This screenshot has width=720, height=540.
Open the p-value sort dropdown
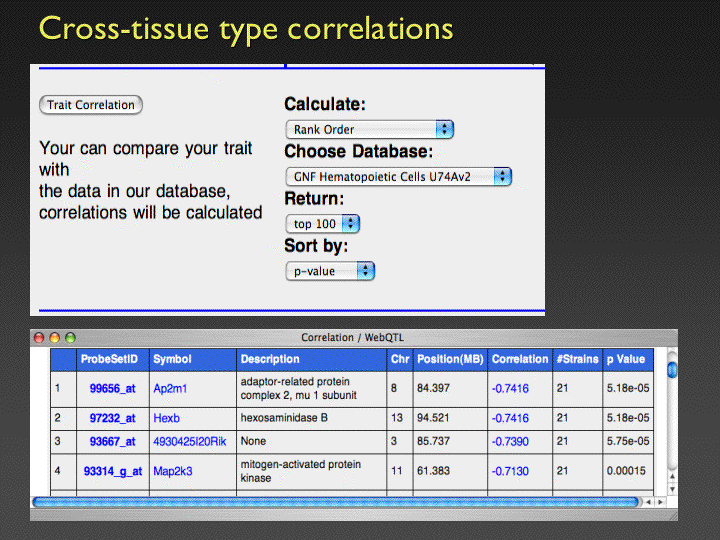pyautogui.click(x=330, y=271)
